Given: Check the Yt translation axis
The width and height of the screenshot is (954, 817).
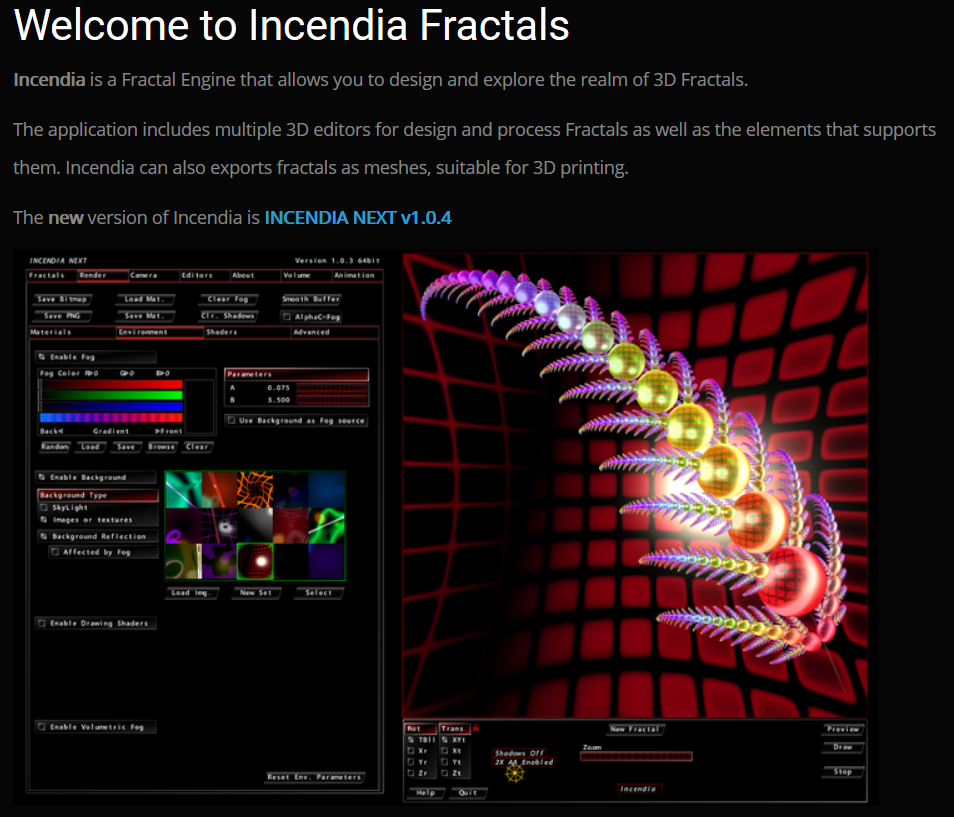Looking at the screenshot, I should tap(445, 762).
